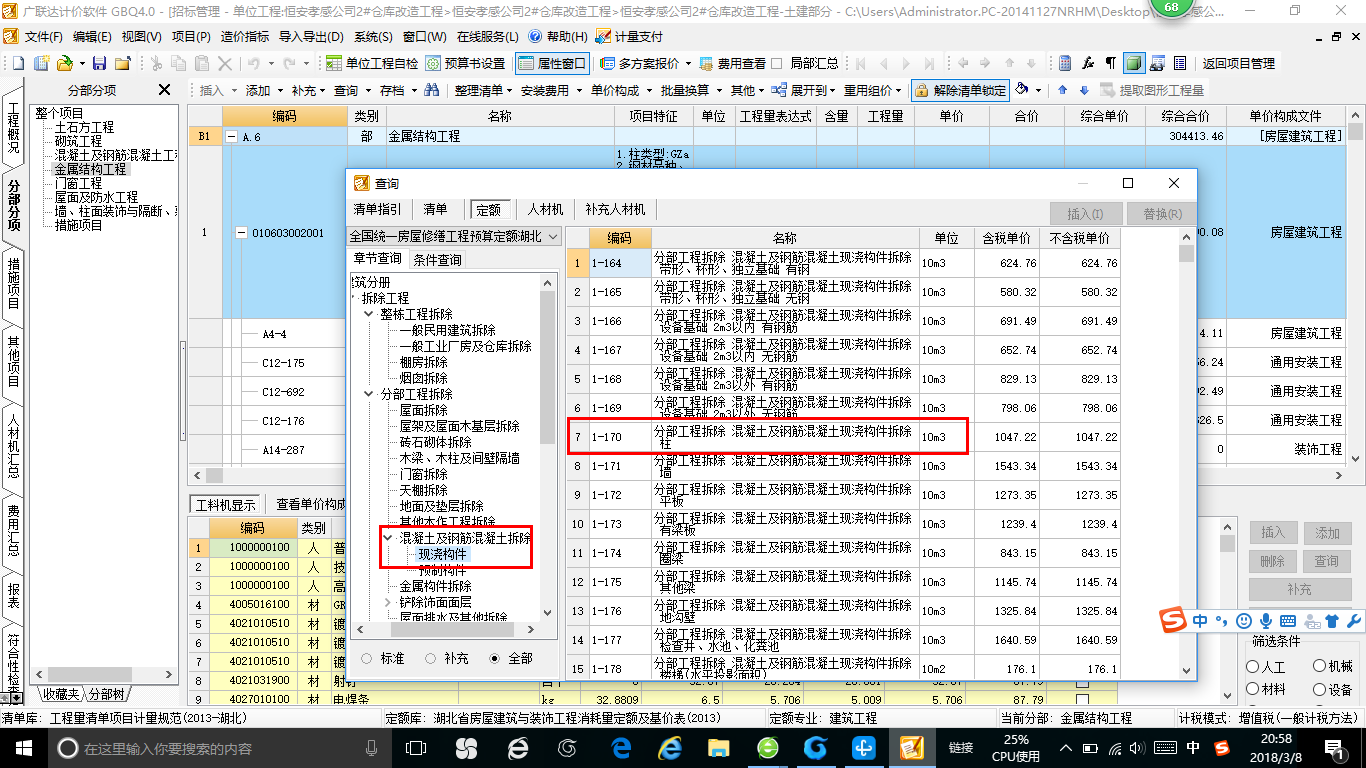Close the 分部分项 side panel with X
The image size is (1366, 768).
tap(165, 90)
